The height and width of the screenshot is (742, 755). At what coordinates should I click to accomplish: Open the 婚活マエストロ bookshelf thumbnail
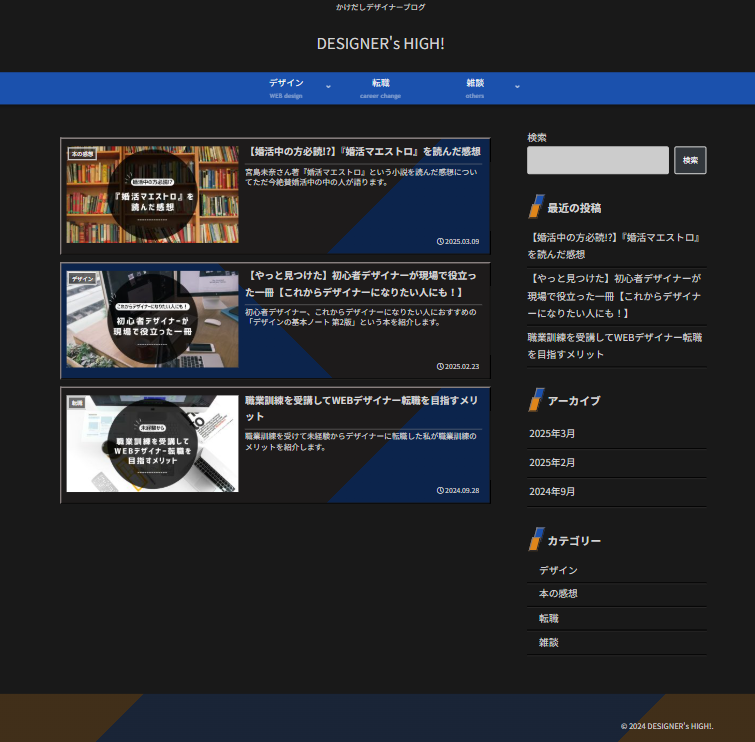point(153,196)
